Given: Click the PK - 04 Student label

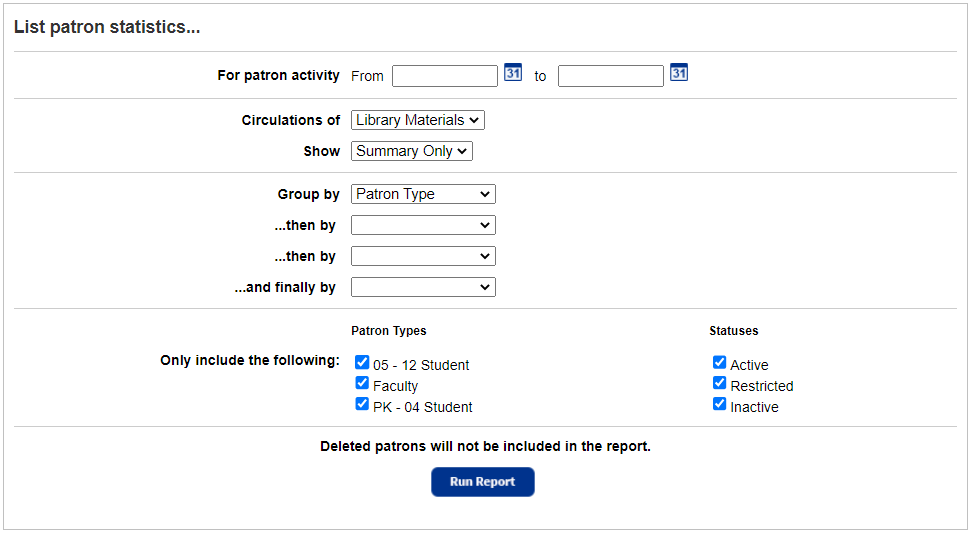Looking at the screenshot, I should tap(423, 407).
